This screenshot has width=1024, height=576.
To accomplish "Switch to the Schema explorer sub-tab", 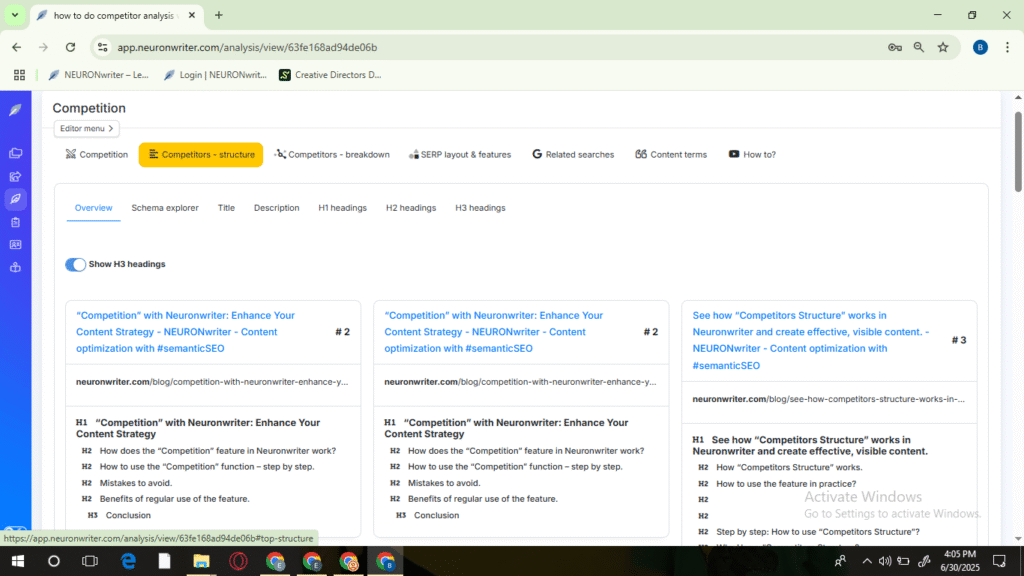I will [165, 208].
